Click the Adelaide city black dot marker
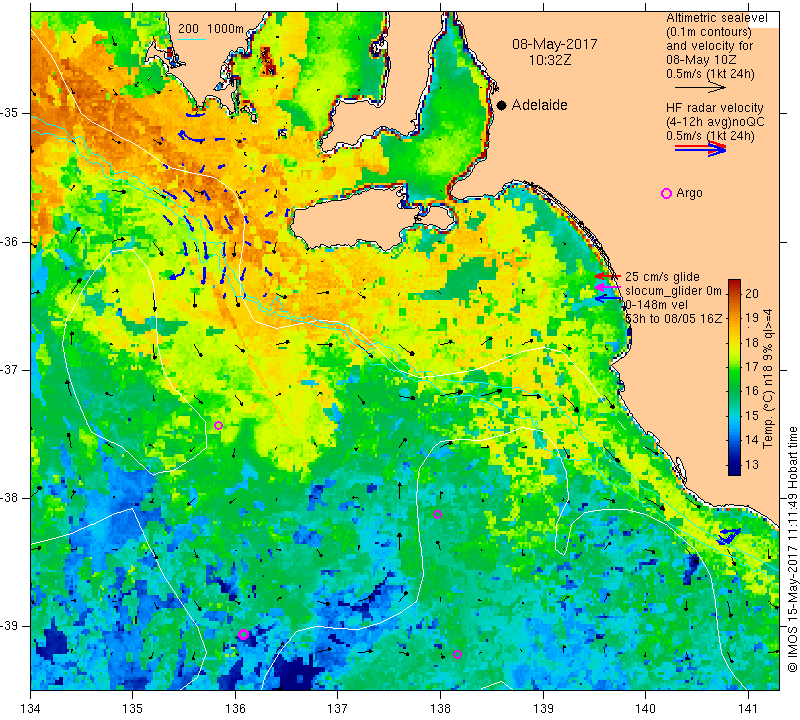 pos(502,105)
